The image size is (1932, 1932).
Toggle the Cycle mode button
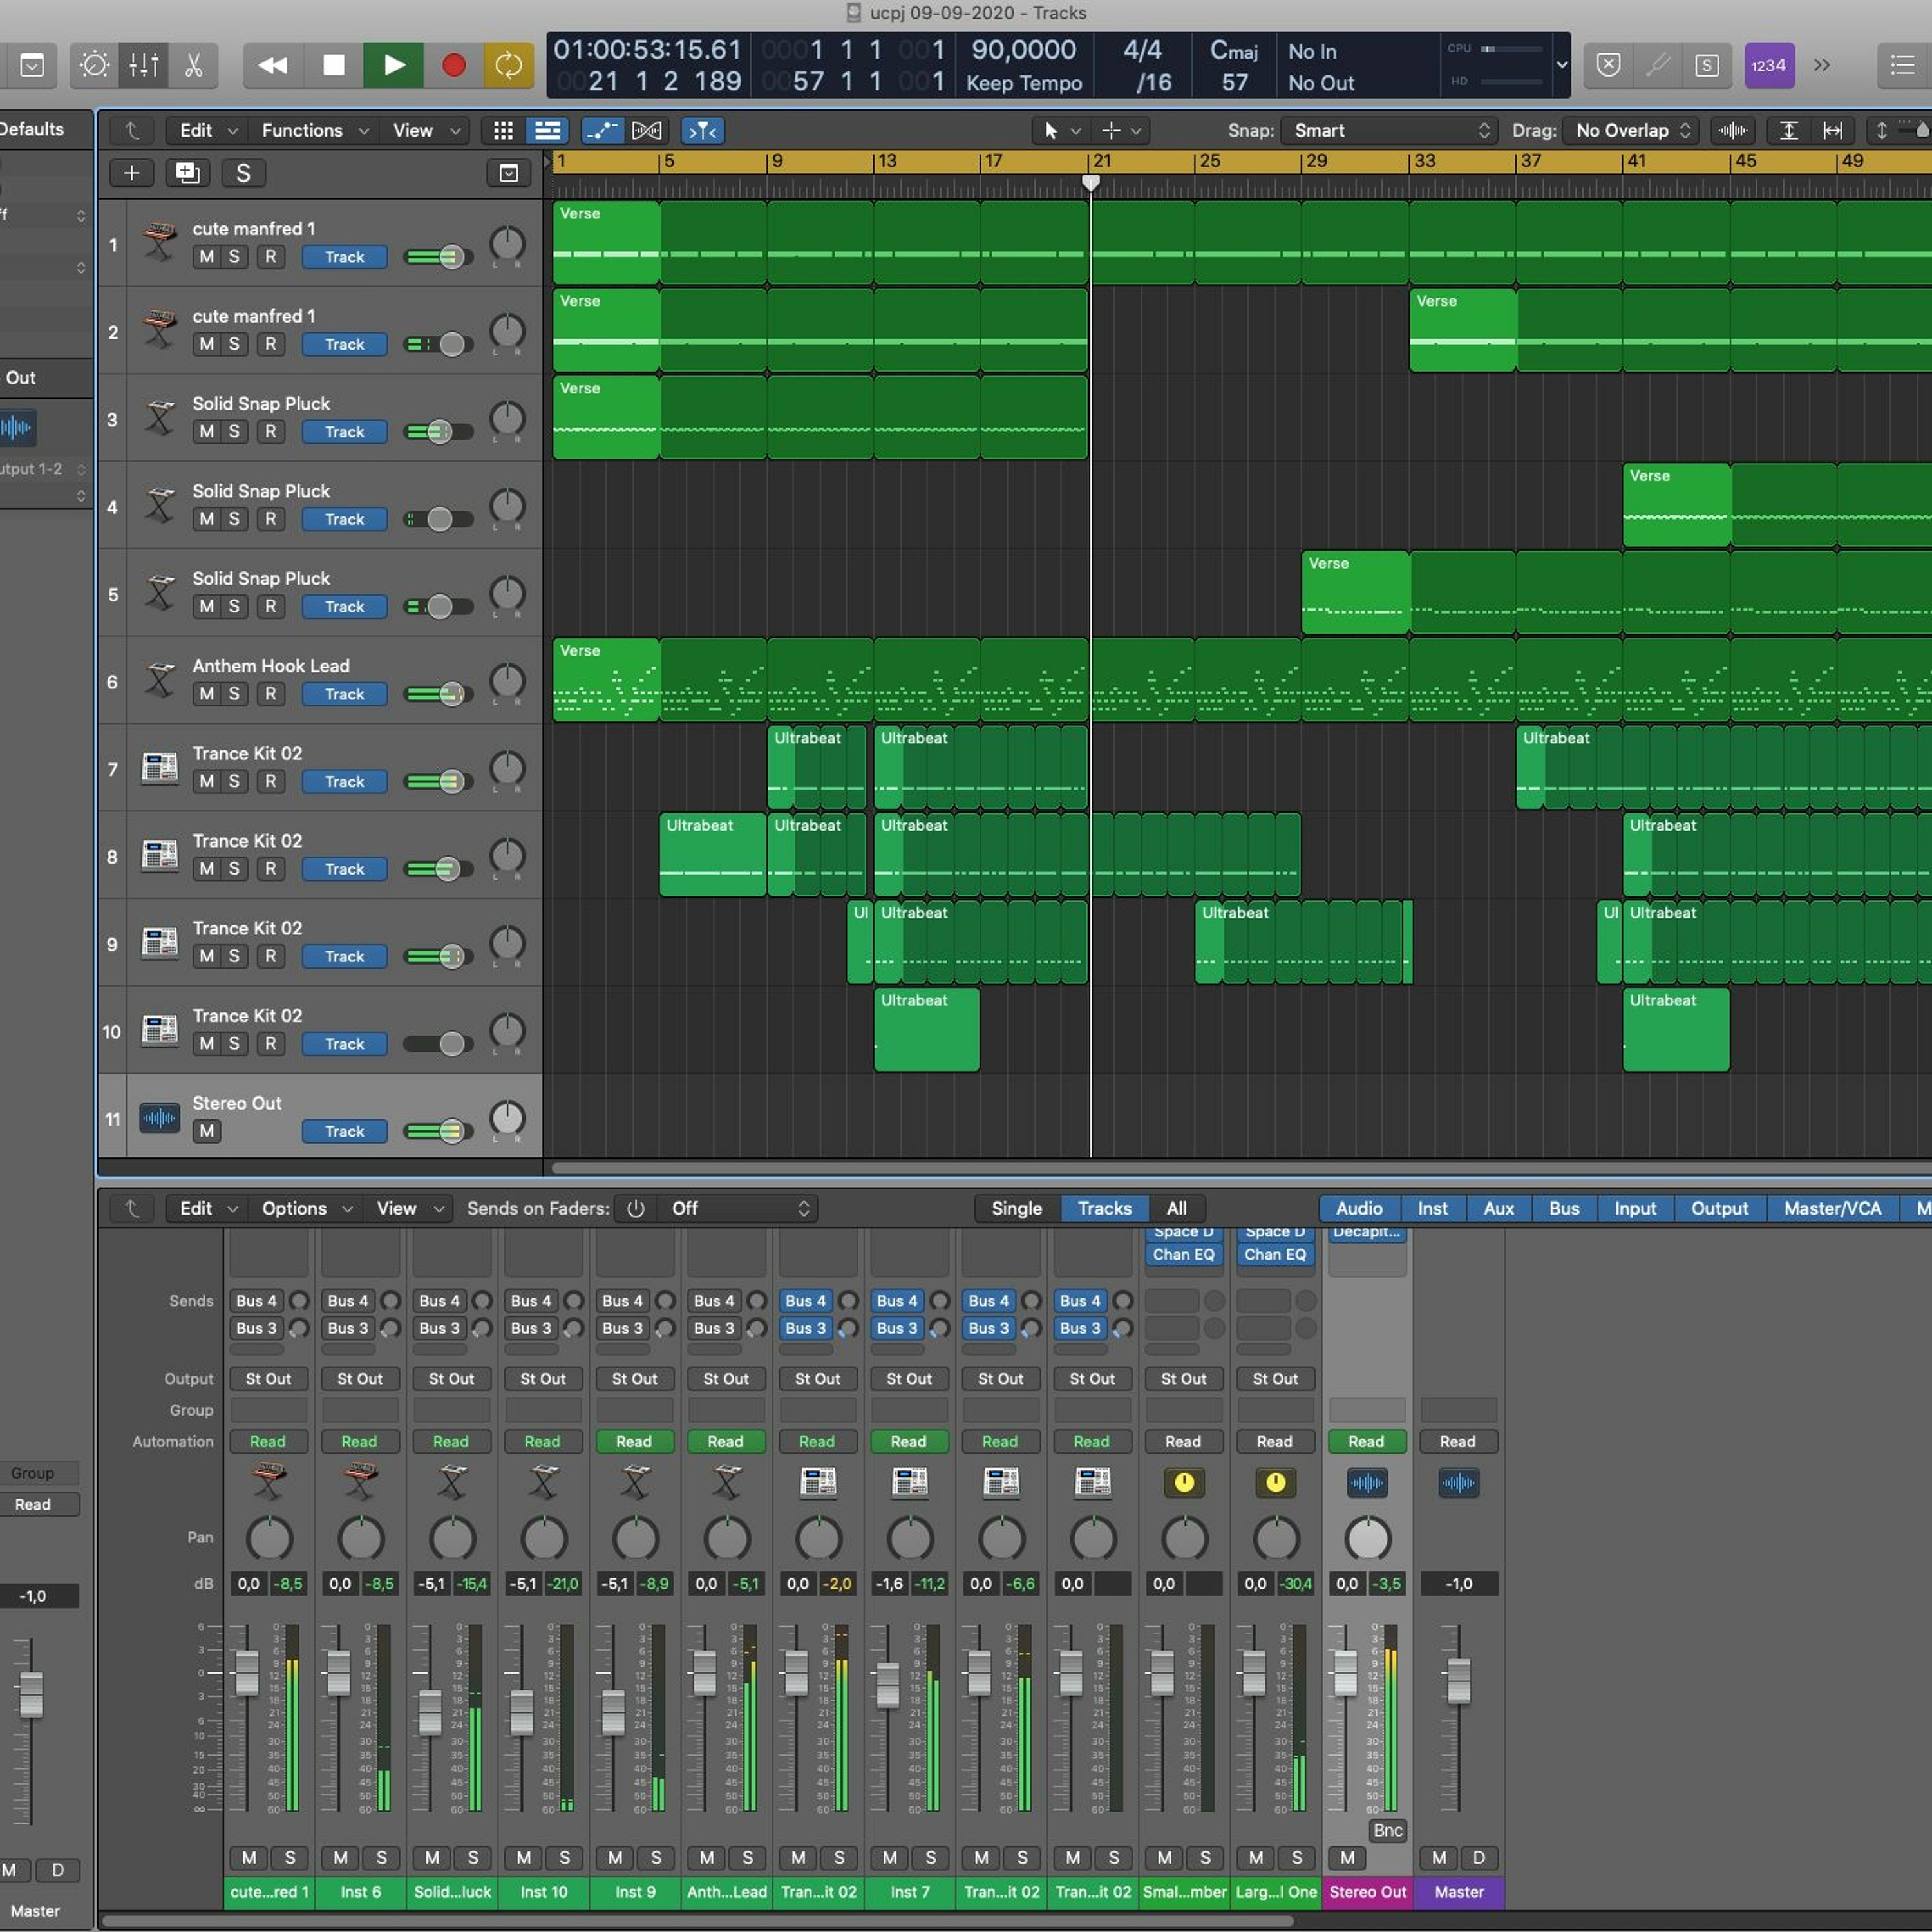tap(508, 66)
